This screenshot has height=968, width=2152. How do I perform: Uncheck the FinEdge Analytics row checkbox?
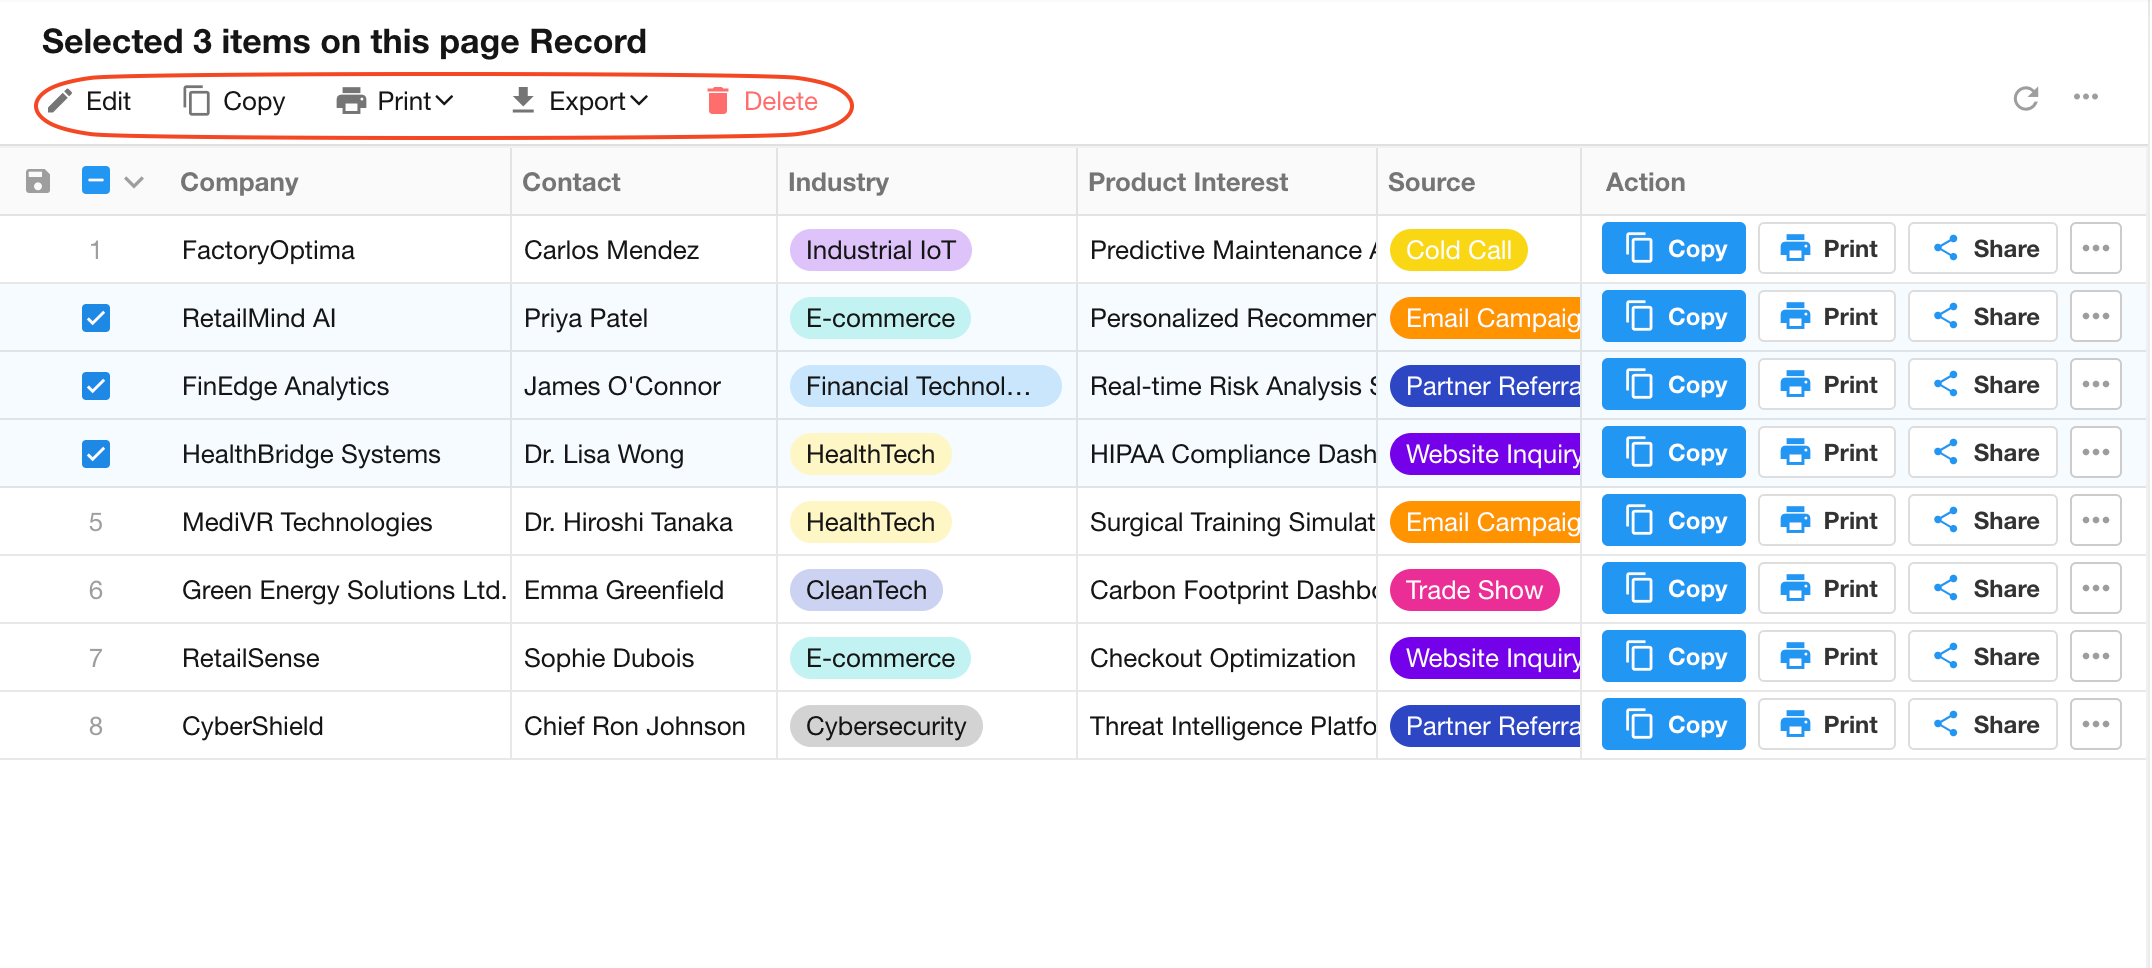pos(96,386)
